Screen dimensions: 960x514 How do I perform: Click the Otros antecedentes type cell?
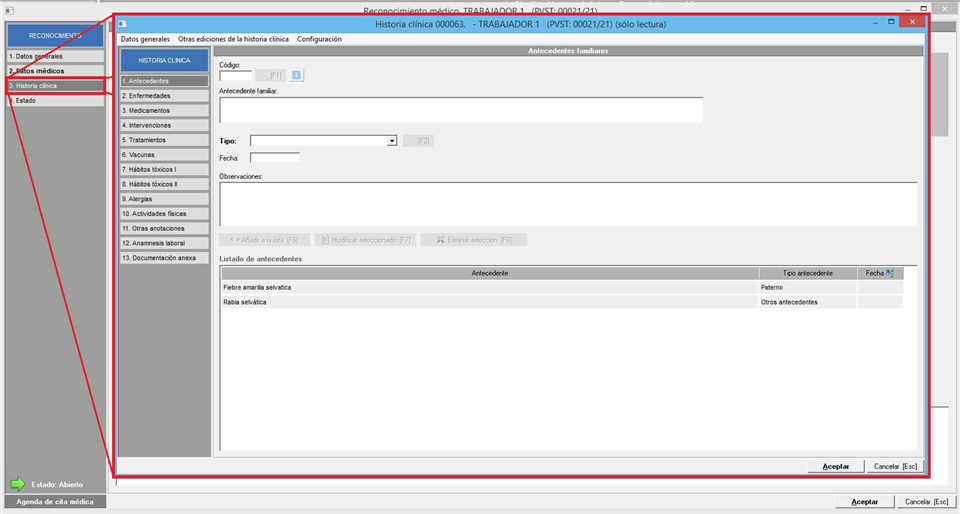pyautogui.click(x=808, y=302)
